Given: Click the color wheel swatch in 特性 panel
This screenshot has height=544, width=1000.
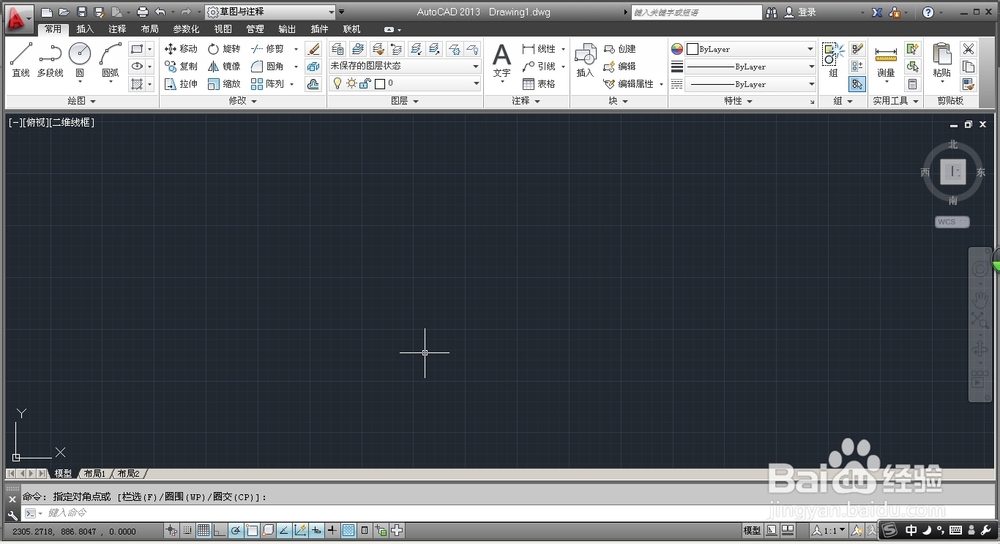Looking at the screenshot, I should pyautogui.click(x=677, y=49).
